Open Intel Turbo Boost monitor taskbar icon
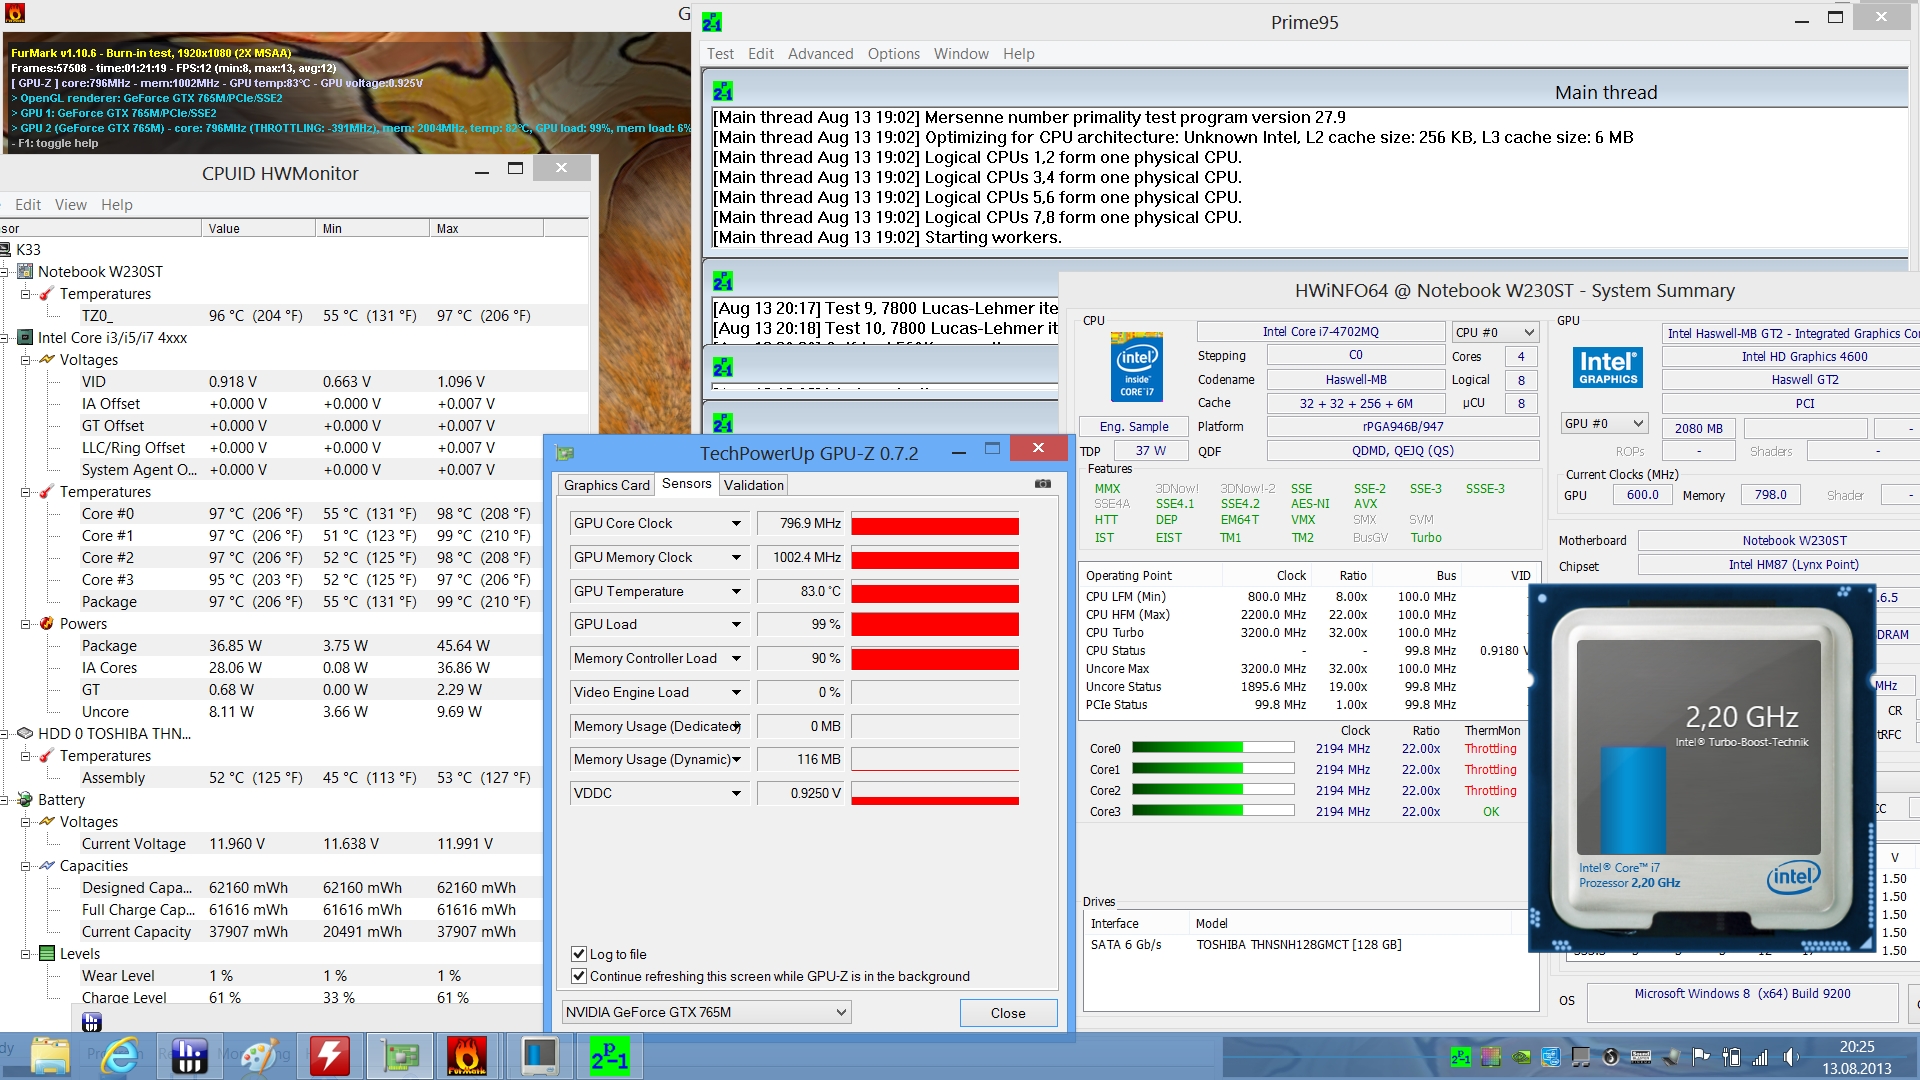The height and width of the screenshot is (1080, 1920). coord(539,1056)
